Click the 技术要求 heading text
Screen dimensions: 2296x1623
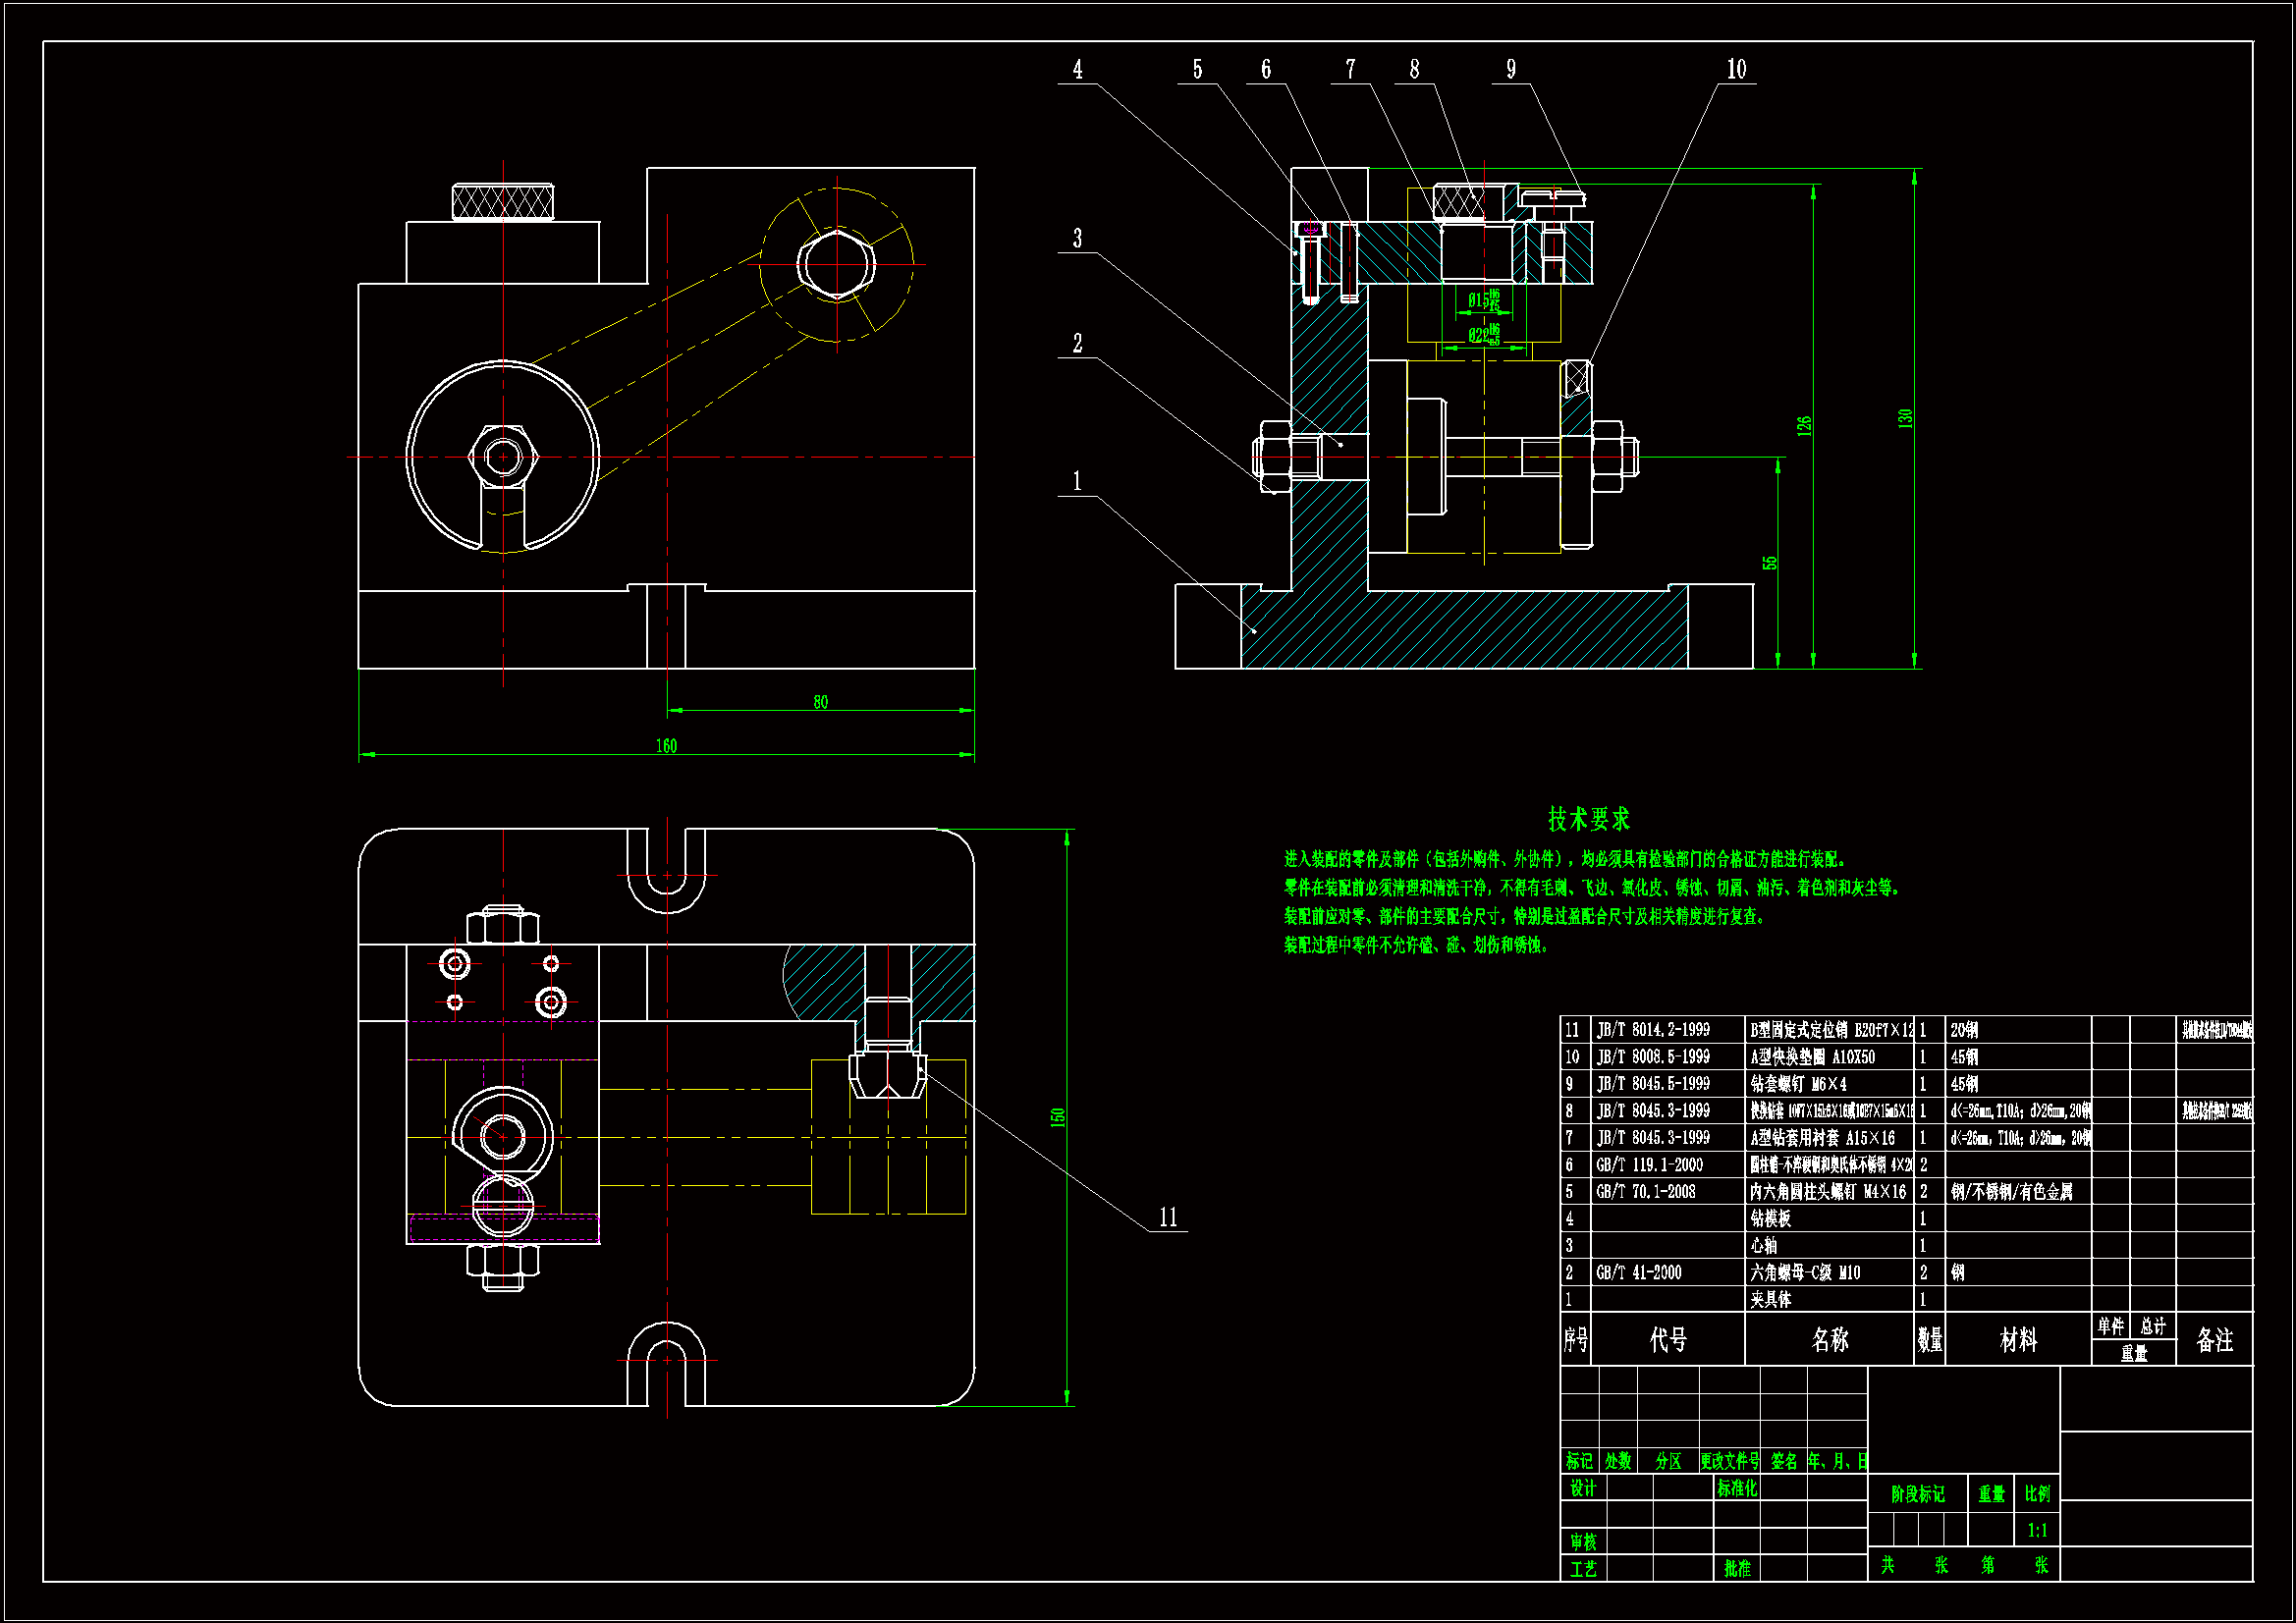pos(1588,819)
